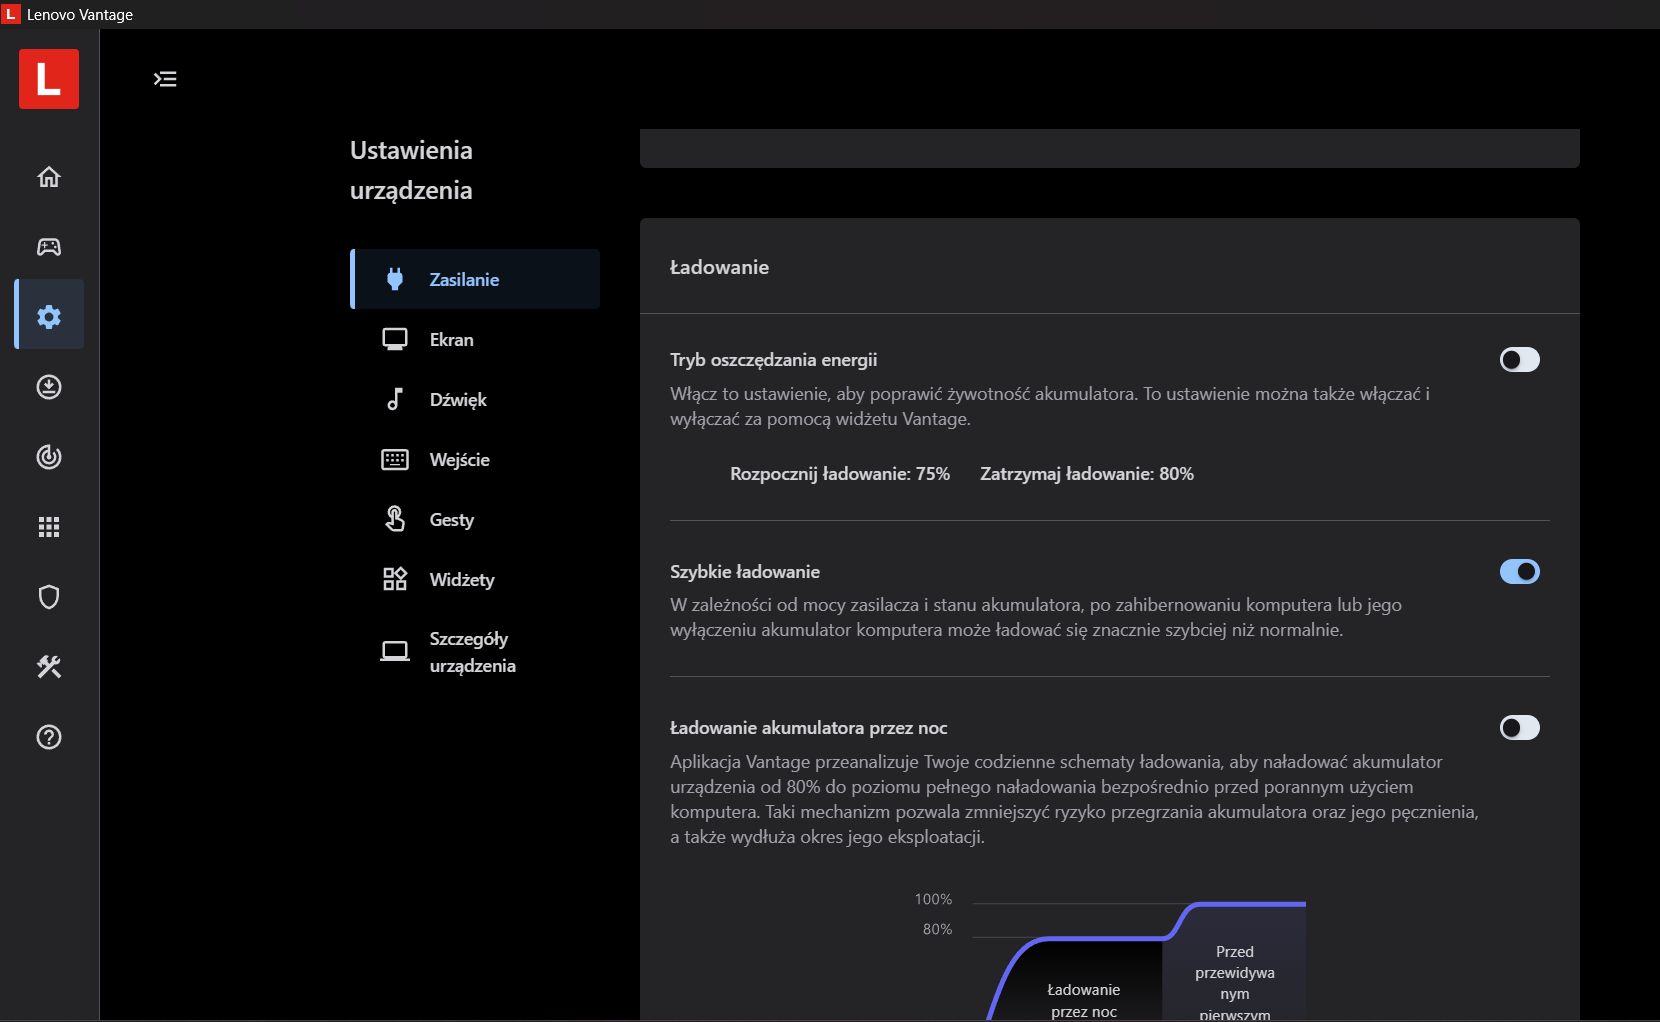Switch to the Dźwięk settings tab
The image size is (1660, 1022).
click(x=475, y=400)
